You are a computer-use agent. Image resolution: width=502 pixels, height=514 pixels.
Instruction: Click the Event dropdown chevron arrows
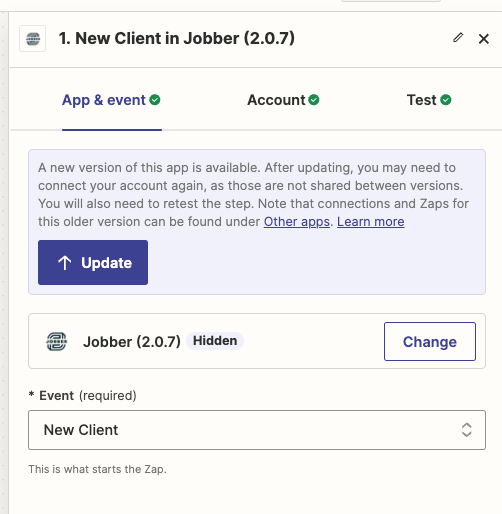pyautogui.click(x=467, y=430)
